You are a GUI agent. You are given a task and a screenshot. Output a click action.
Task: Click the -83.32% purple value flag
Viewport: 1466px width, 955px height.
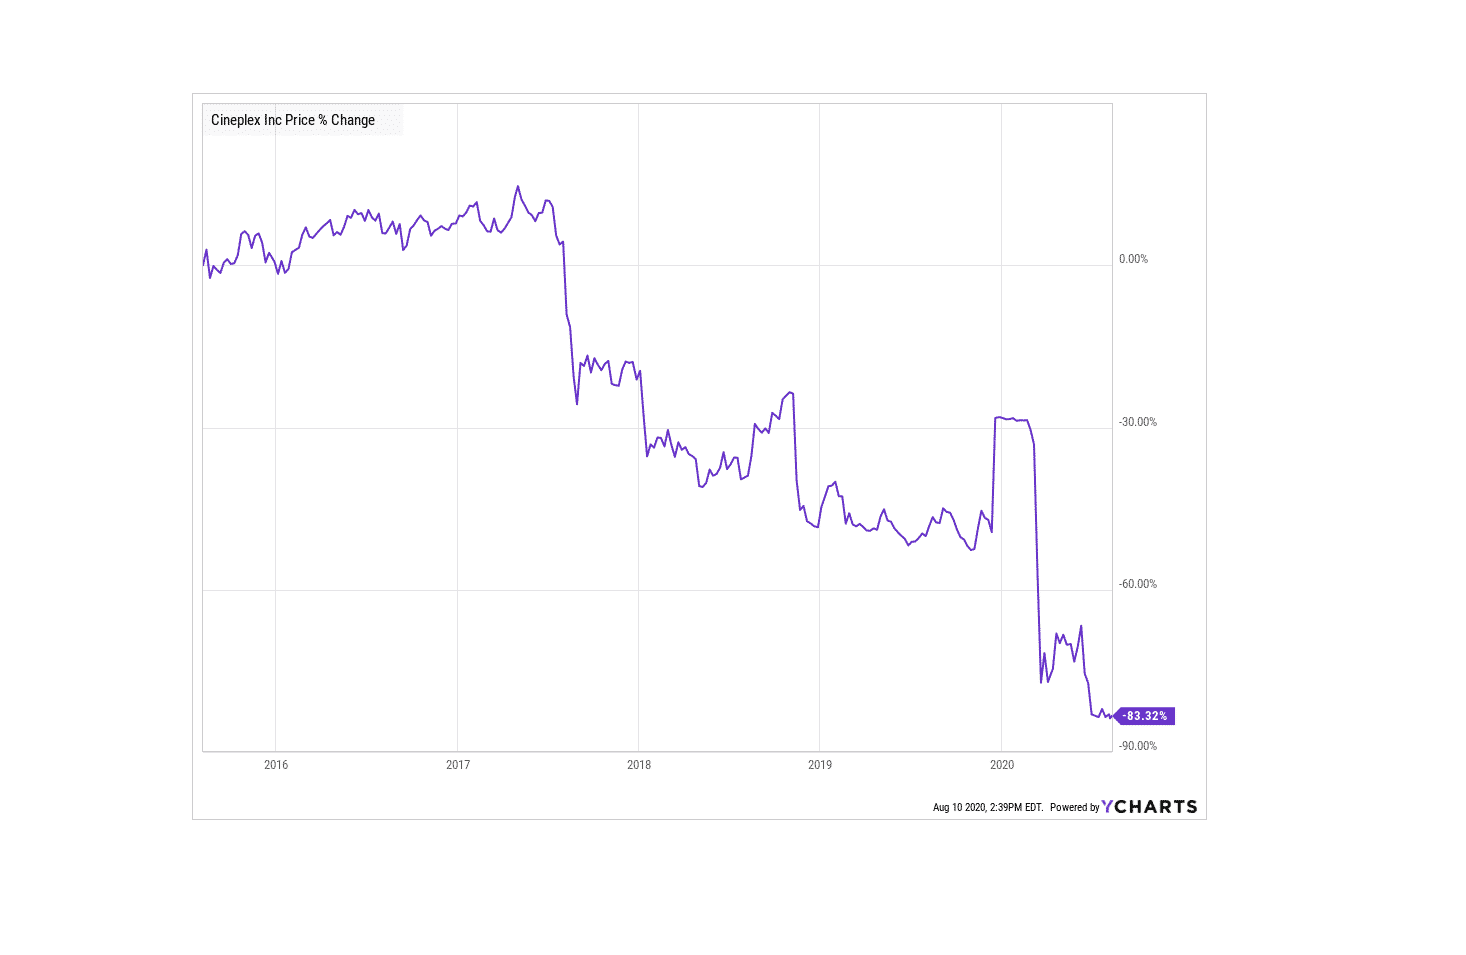click(x=1144, y=716)
